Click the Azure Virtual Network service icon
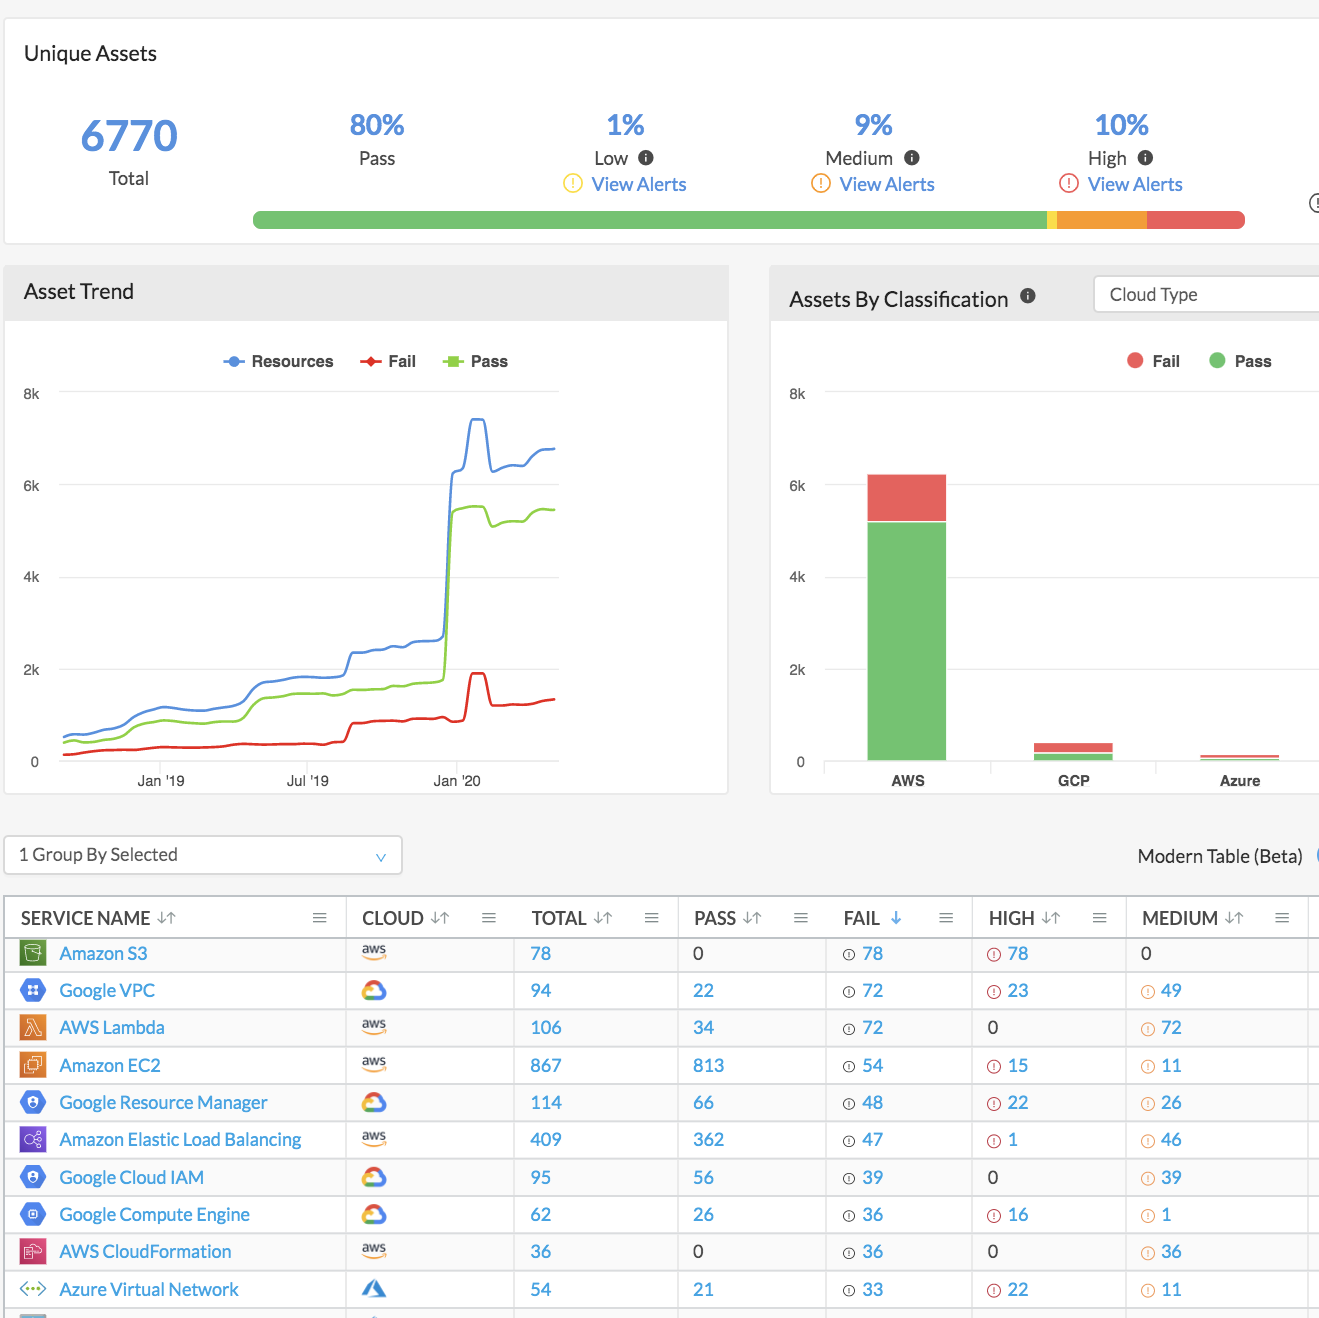Image resolution: width=1319 pixels, height=1318 pixels. (33, 1289)
